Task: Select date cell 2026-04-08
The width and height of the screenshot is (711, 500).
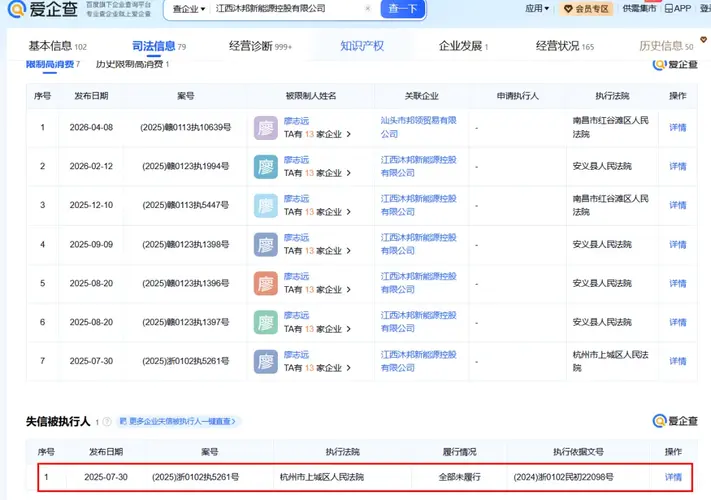Action: pos(91,128)
